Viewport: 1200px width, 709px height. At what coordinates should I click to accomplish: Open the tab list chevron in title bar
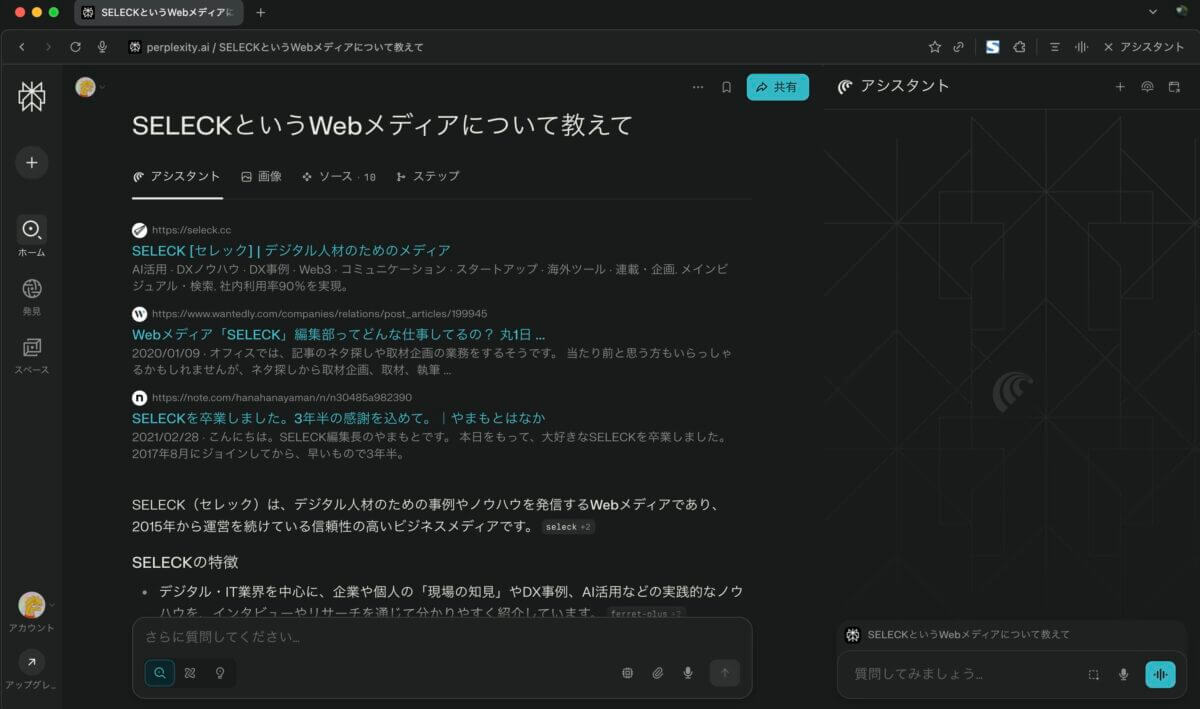(x=1153, y=12)
